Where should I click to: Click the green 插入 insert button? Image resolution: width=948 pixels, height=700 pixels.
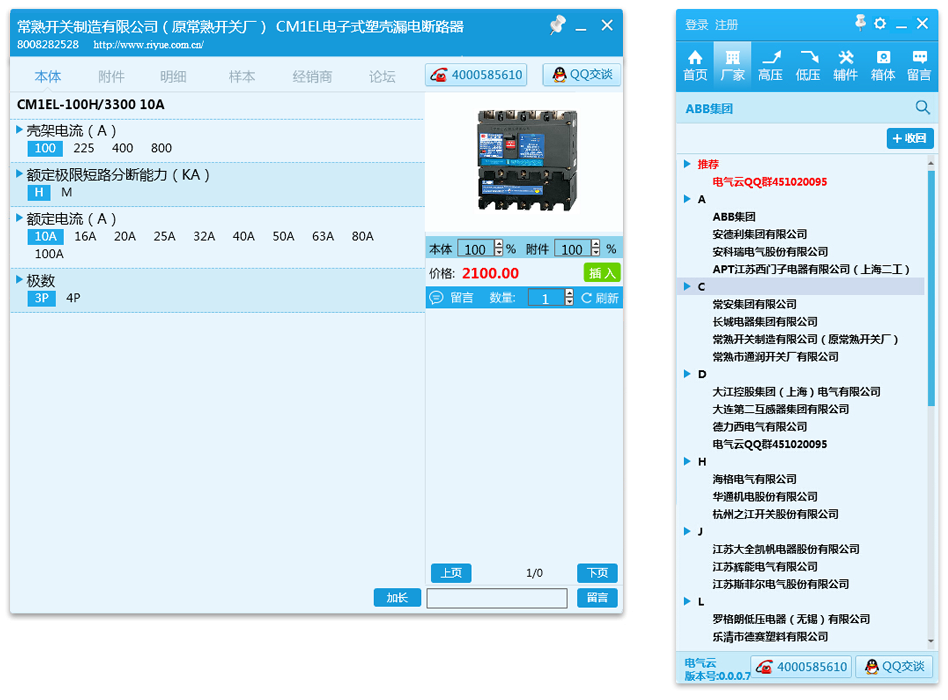(602, 273)
